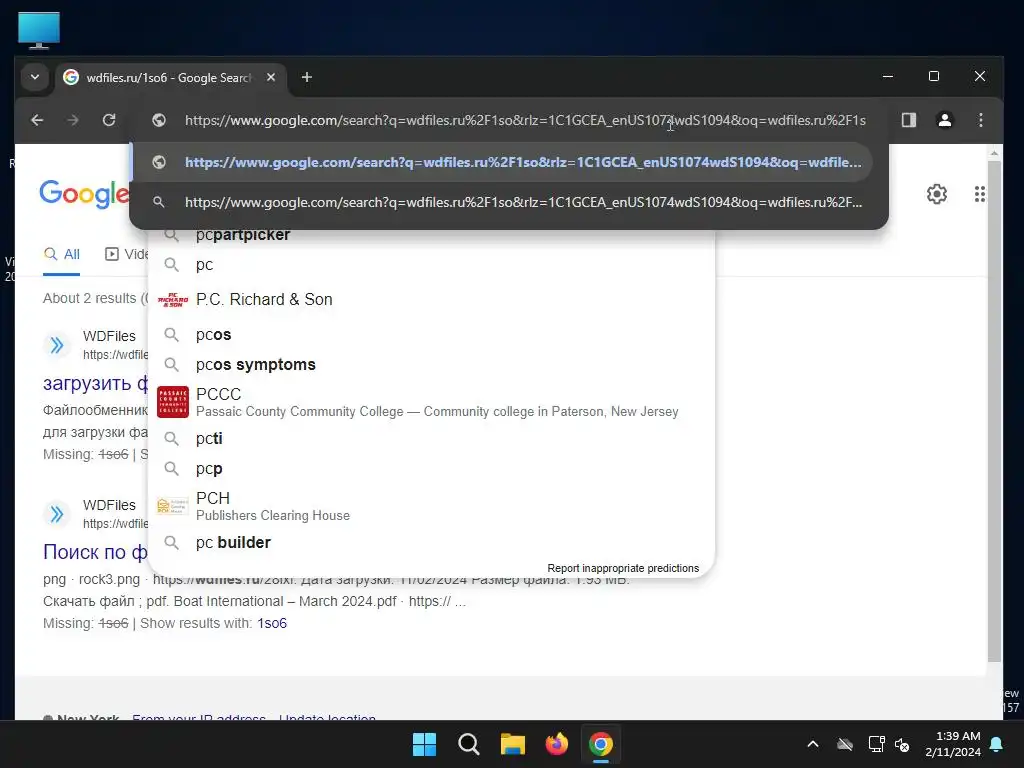
Task: Open File Explorer from taskbar
Action: pyautogui.click(x=513, y=744)
